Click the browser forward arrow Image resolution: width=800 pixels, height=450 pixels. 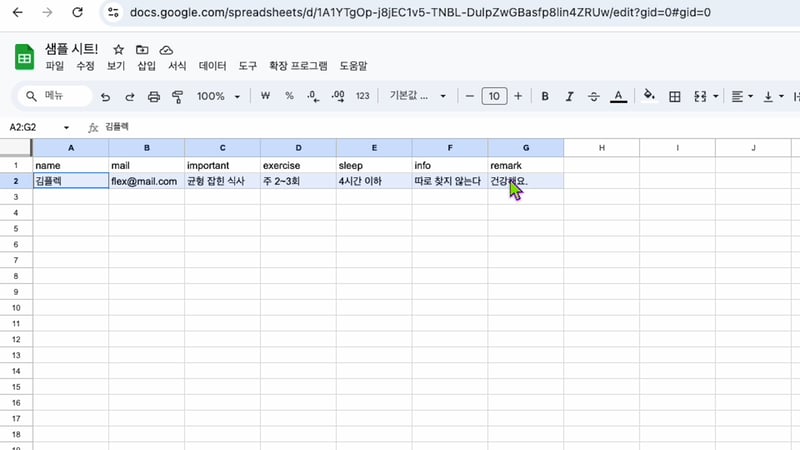[x=47, y=12]
